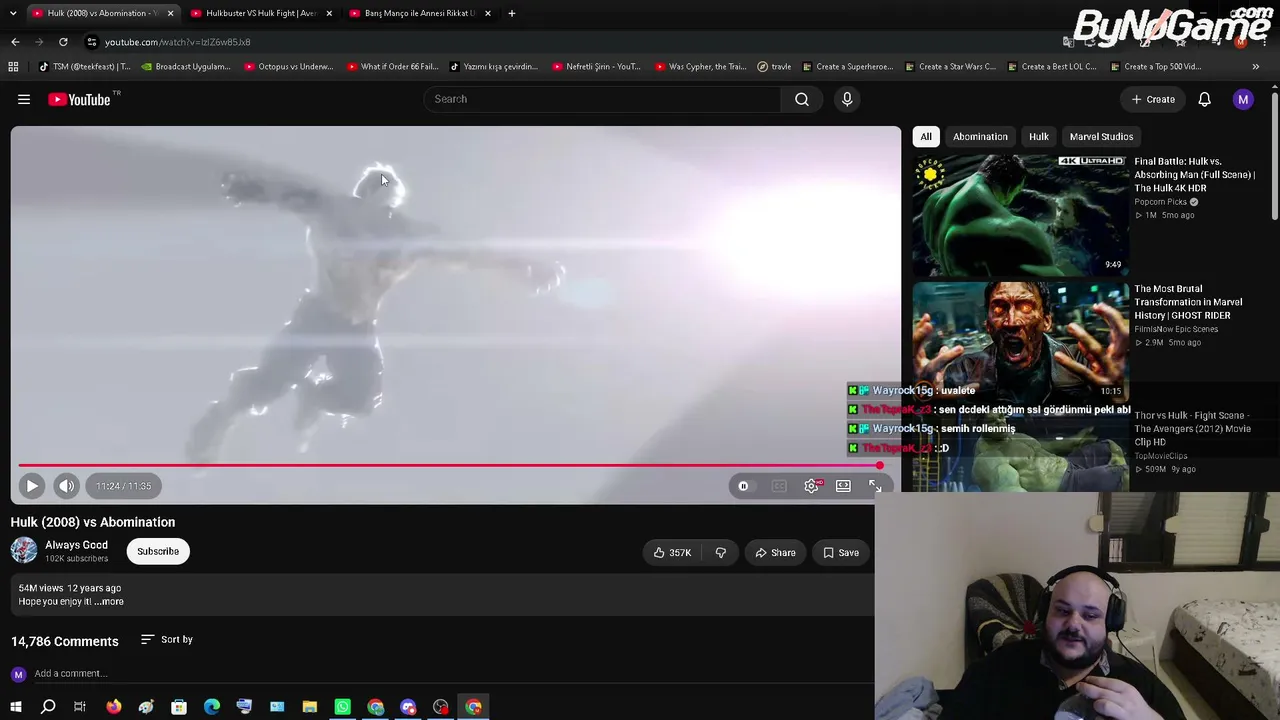
Task: Like the video with 357K likes
Action: coord(672,553)
